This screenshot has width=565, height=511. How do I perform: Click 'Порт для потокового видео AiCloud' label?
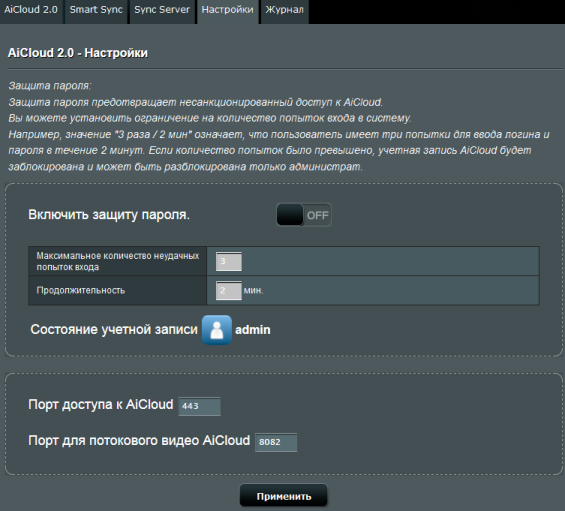(x=139, y=441)
